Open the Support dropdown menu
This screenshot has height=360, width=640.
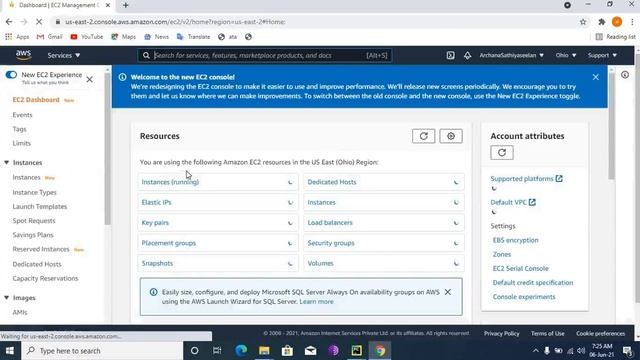click(x=602, y=55)
